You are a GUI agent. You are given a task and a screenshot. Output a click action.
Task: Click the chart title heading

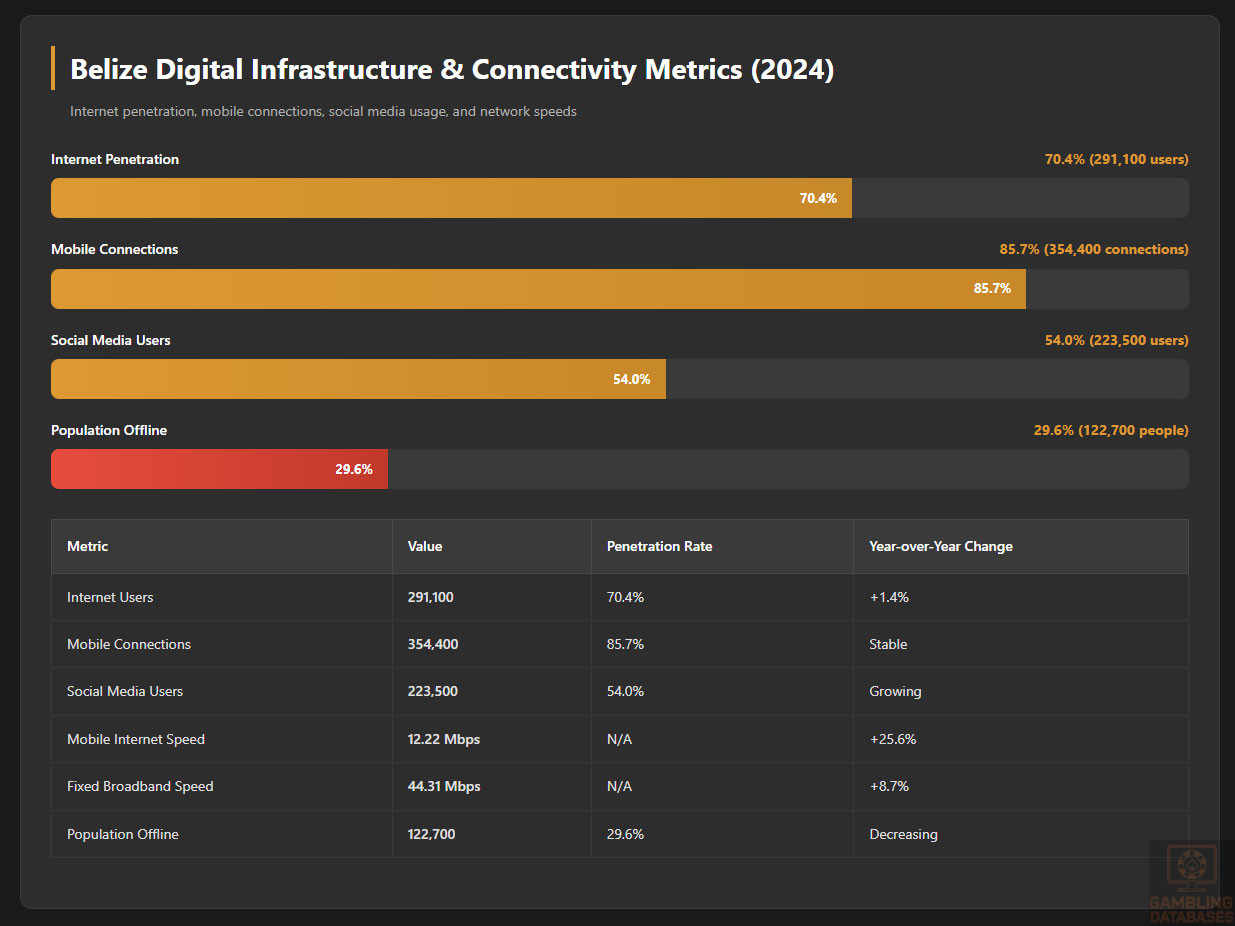(452, 70)
